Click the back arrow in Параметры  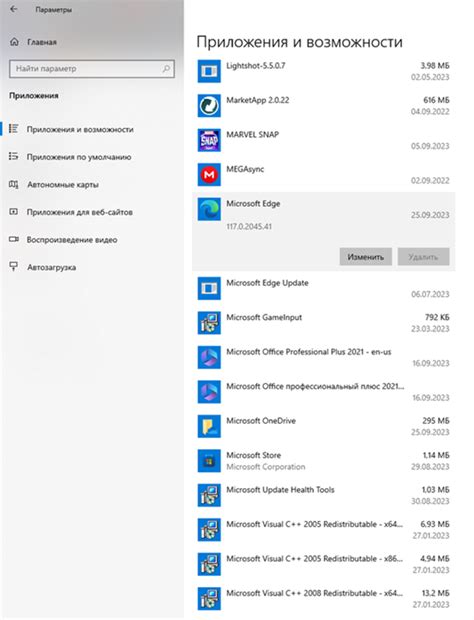pos(14,9)
